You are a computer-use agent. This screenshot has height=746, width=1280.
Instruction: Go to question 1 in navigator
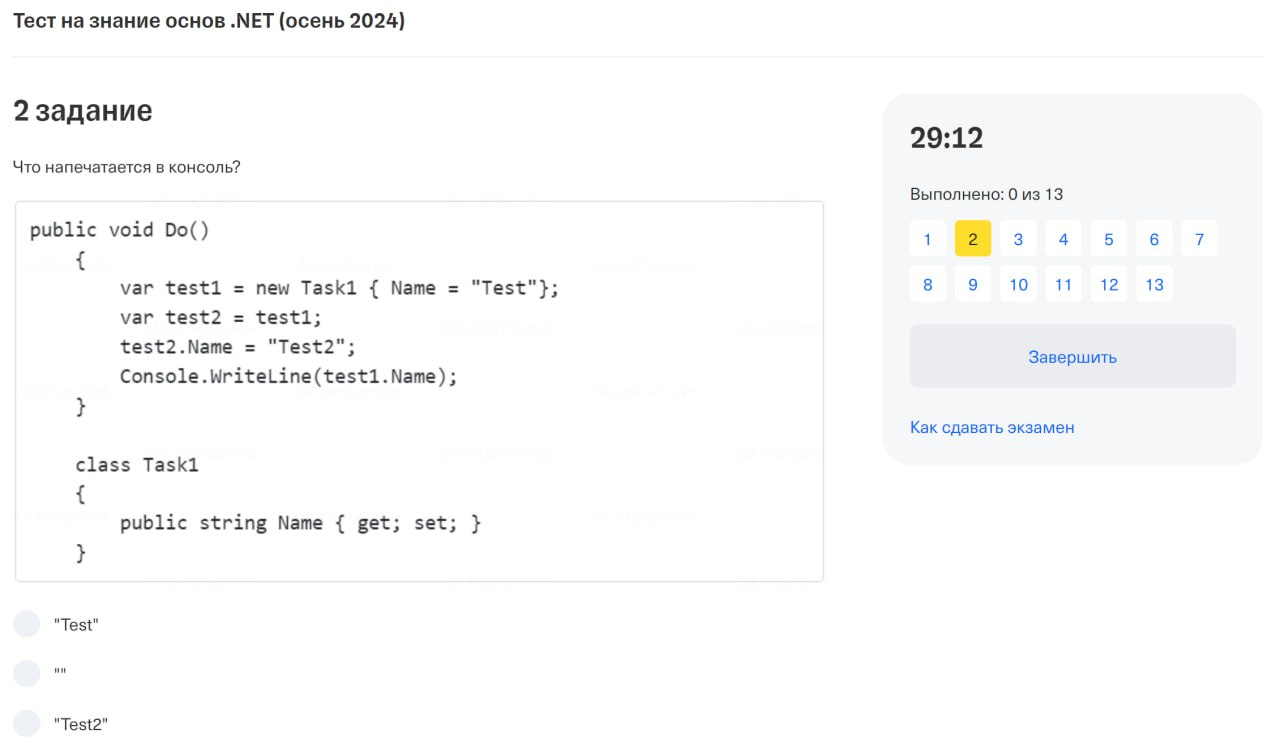tap(927, 239)
